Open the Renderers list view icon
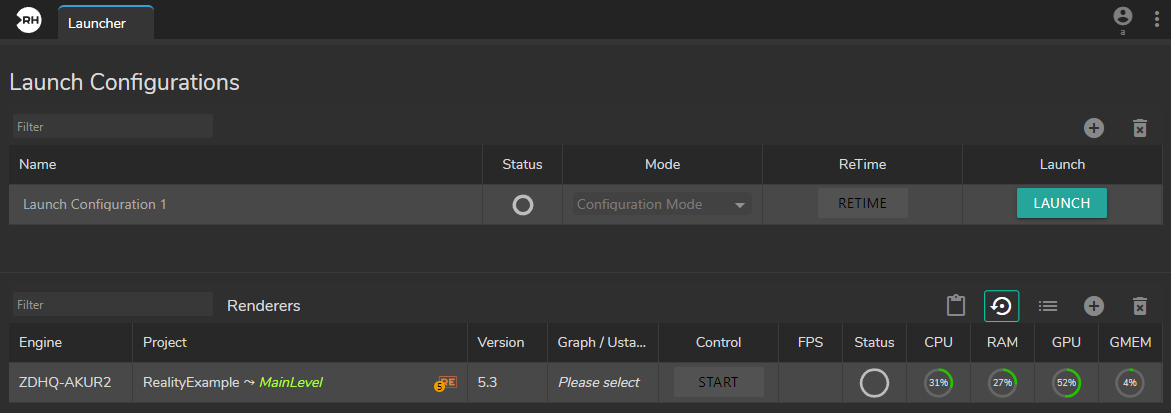 1048,306
